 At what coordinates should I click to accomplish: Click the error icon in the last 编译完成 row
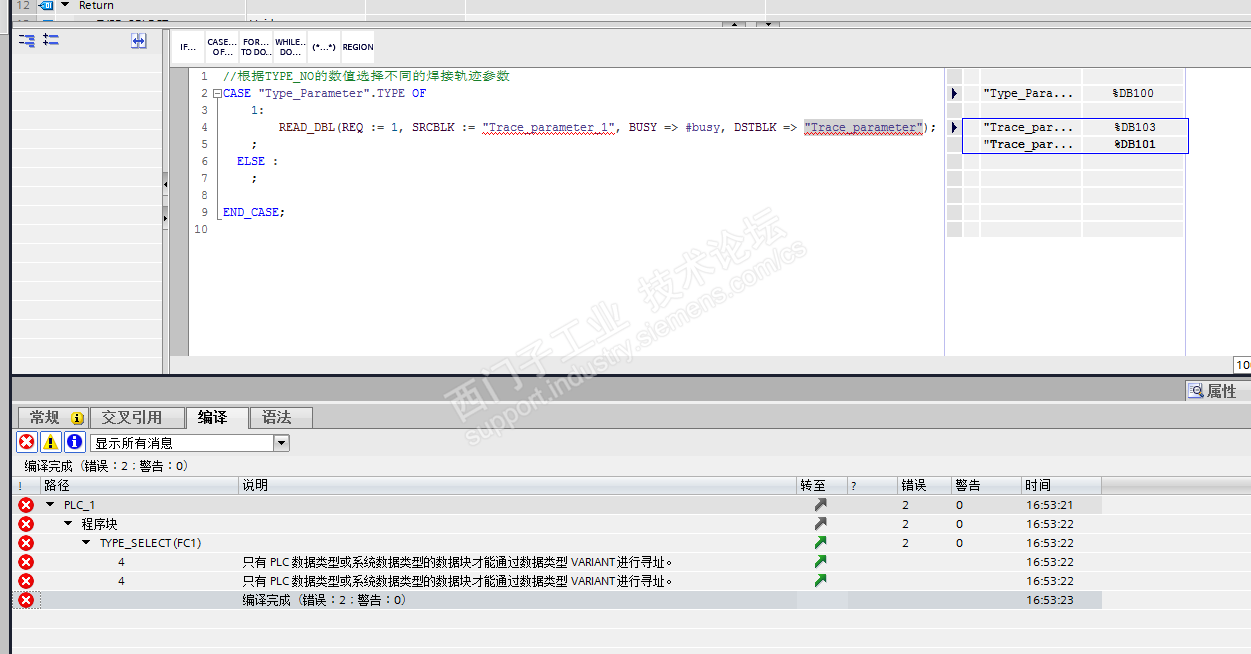26,600
